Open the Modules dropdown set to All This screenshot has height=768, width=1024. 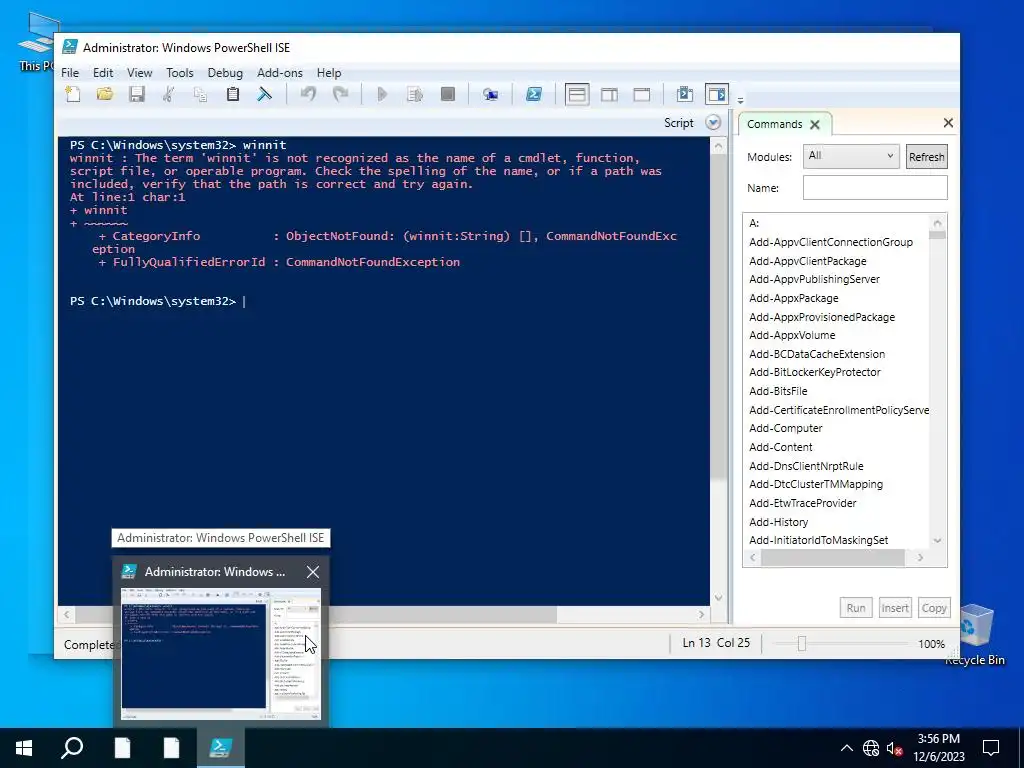click(851, 156)
